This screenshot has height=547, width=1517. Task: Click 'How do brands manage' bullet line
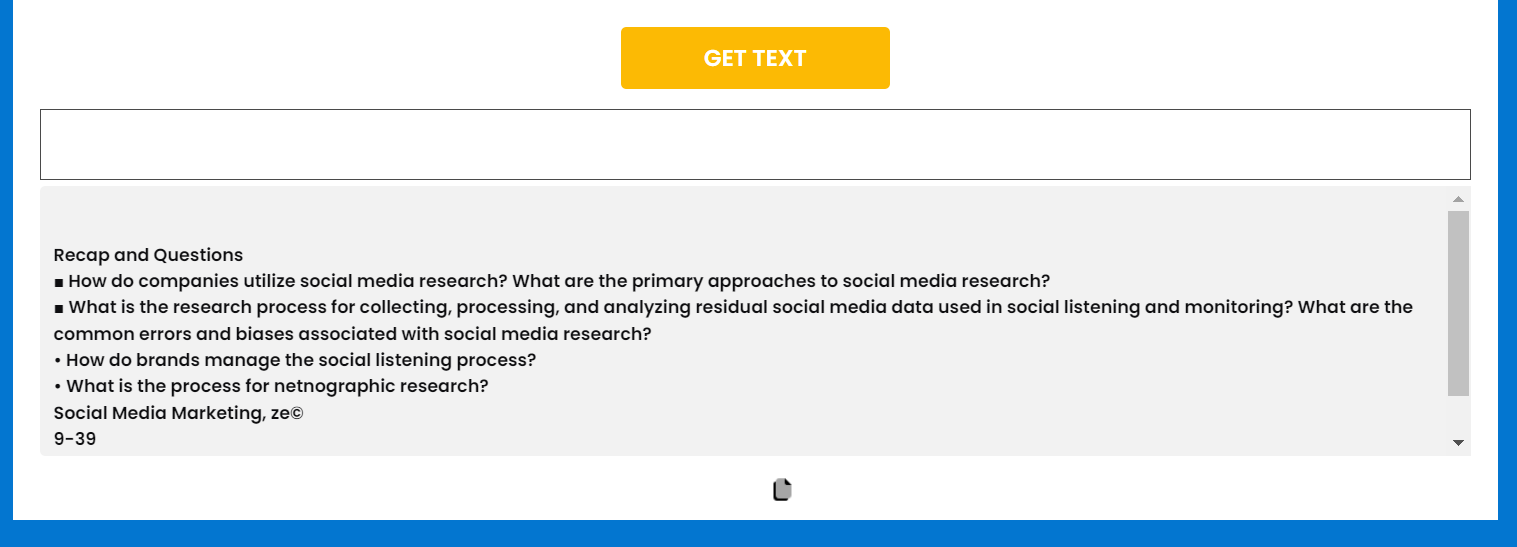point(295,360)
